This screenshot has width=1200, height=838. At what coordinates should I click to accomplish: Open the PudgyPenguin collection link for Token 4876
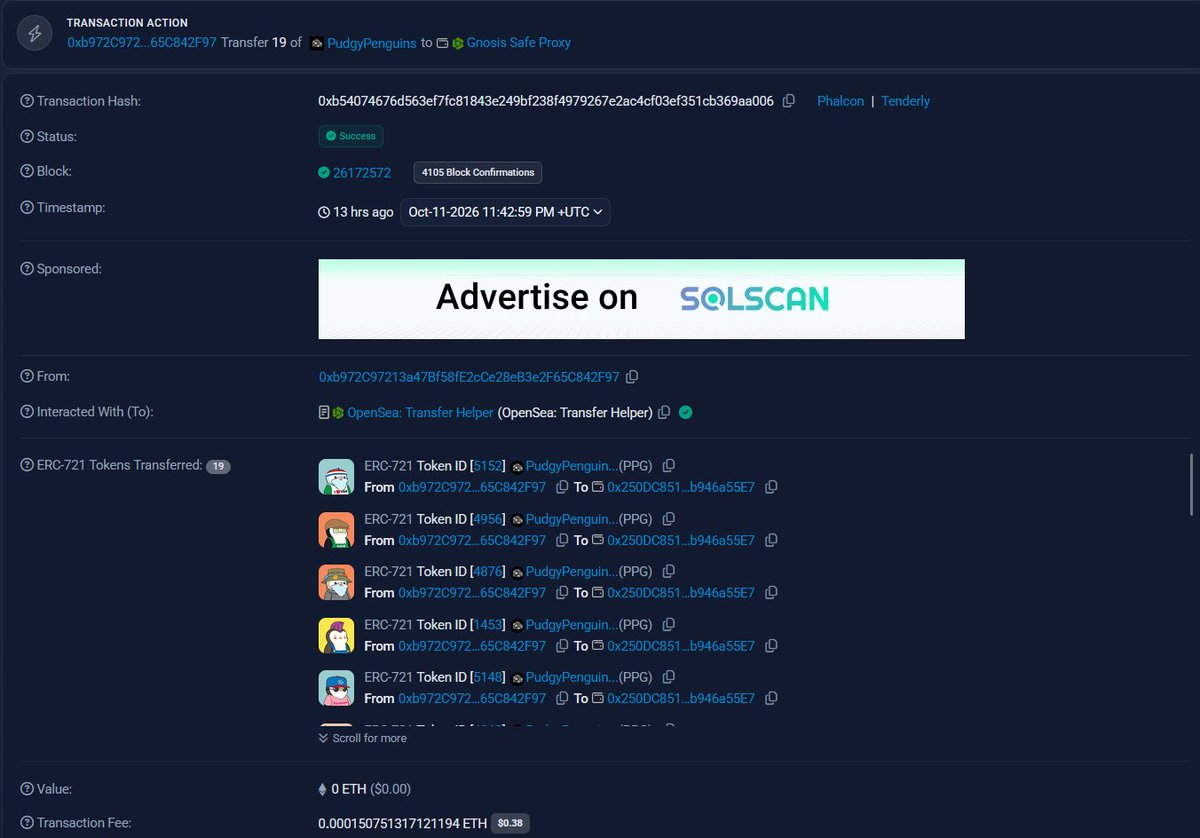pyautogui.click(x=571, y=572)
